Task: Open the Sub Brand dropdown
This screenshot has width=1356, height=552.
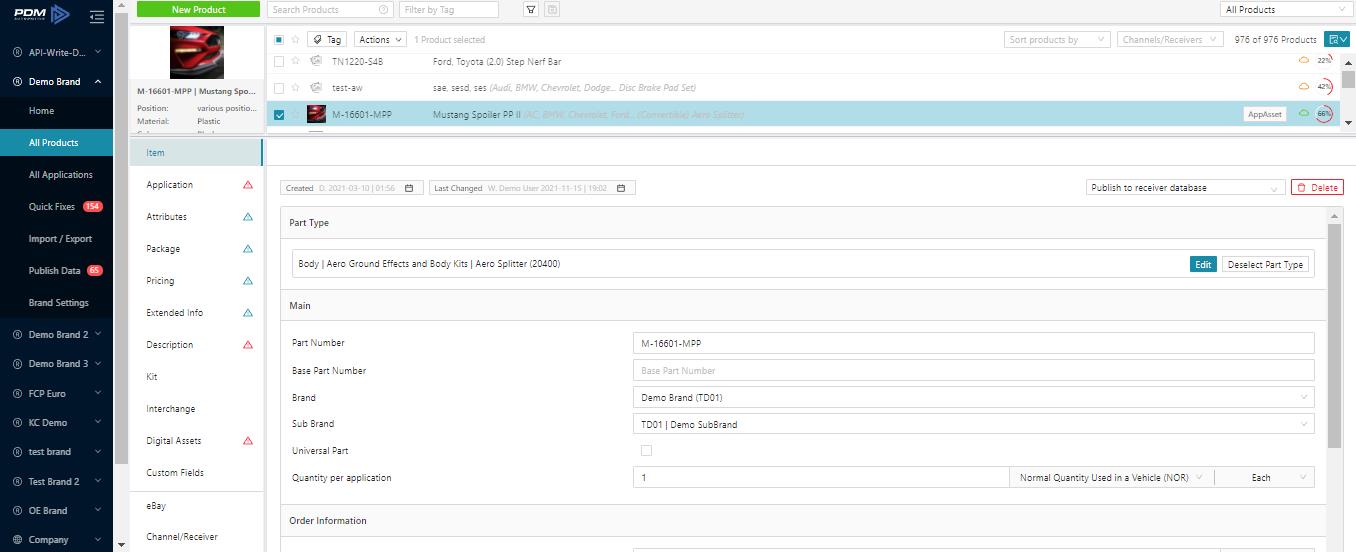Action: coord(974,424)
